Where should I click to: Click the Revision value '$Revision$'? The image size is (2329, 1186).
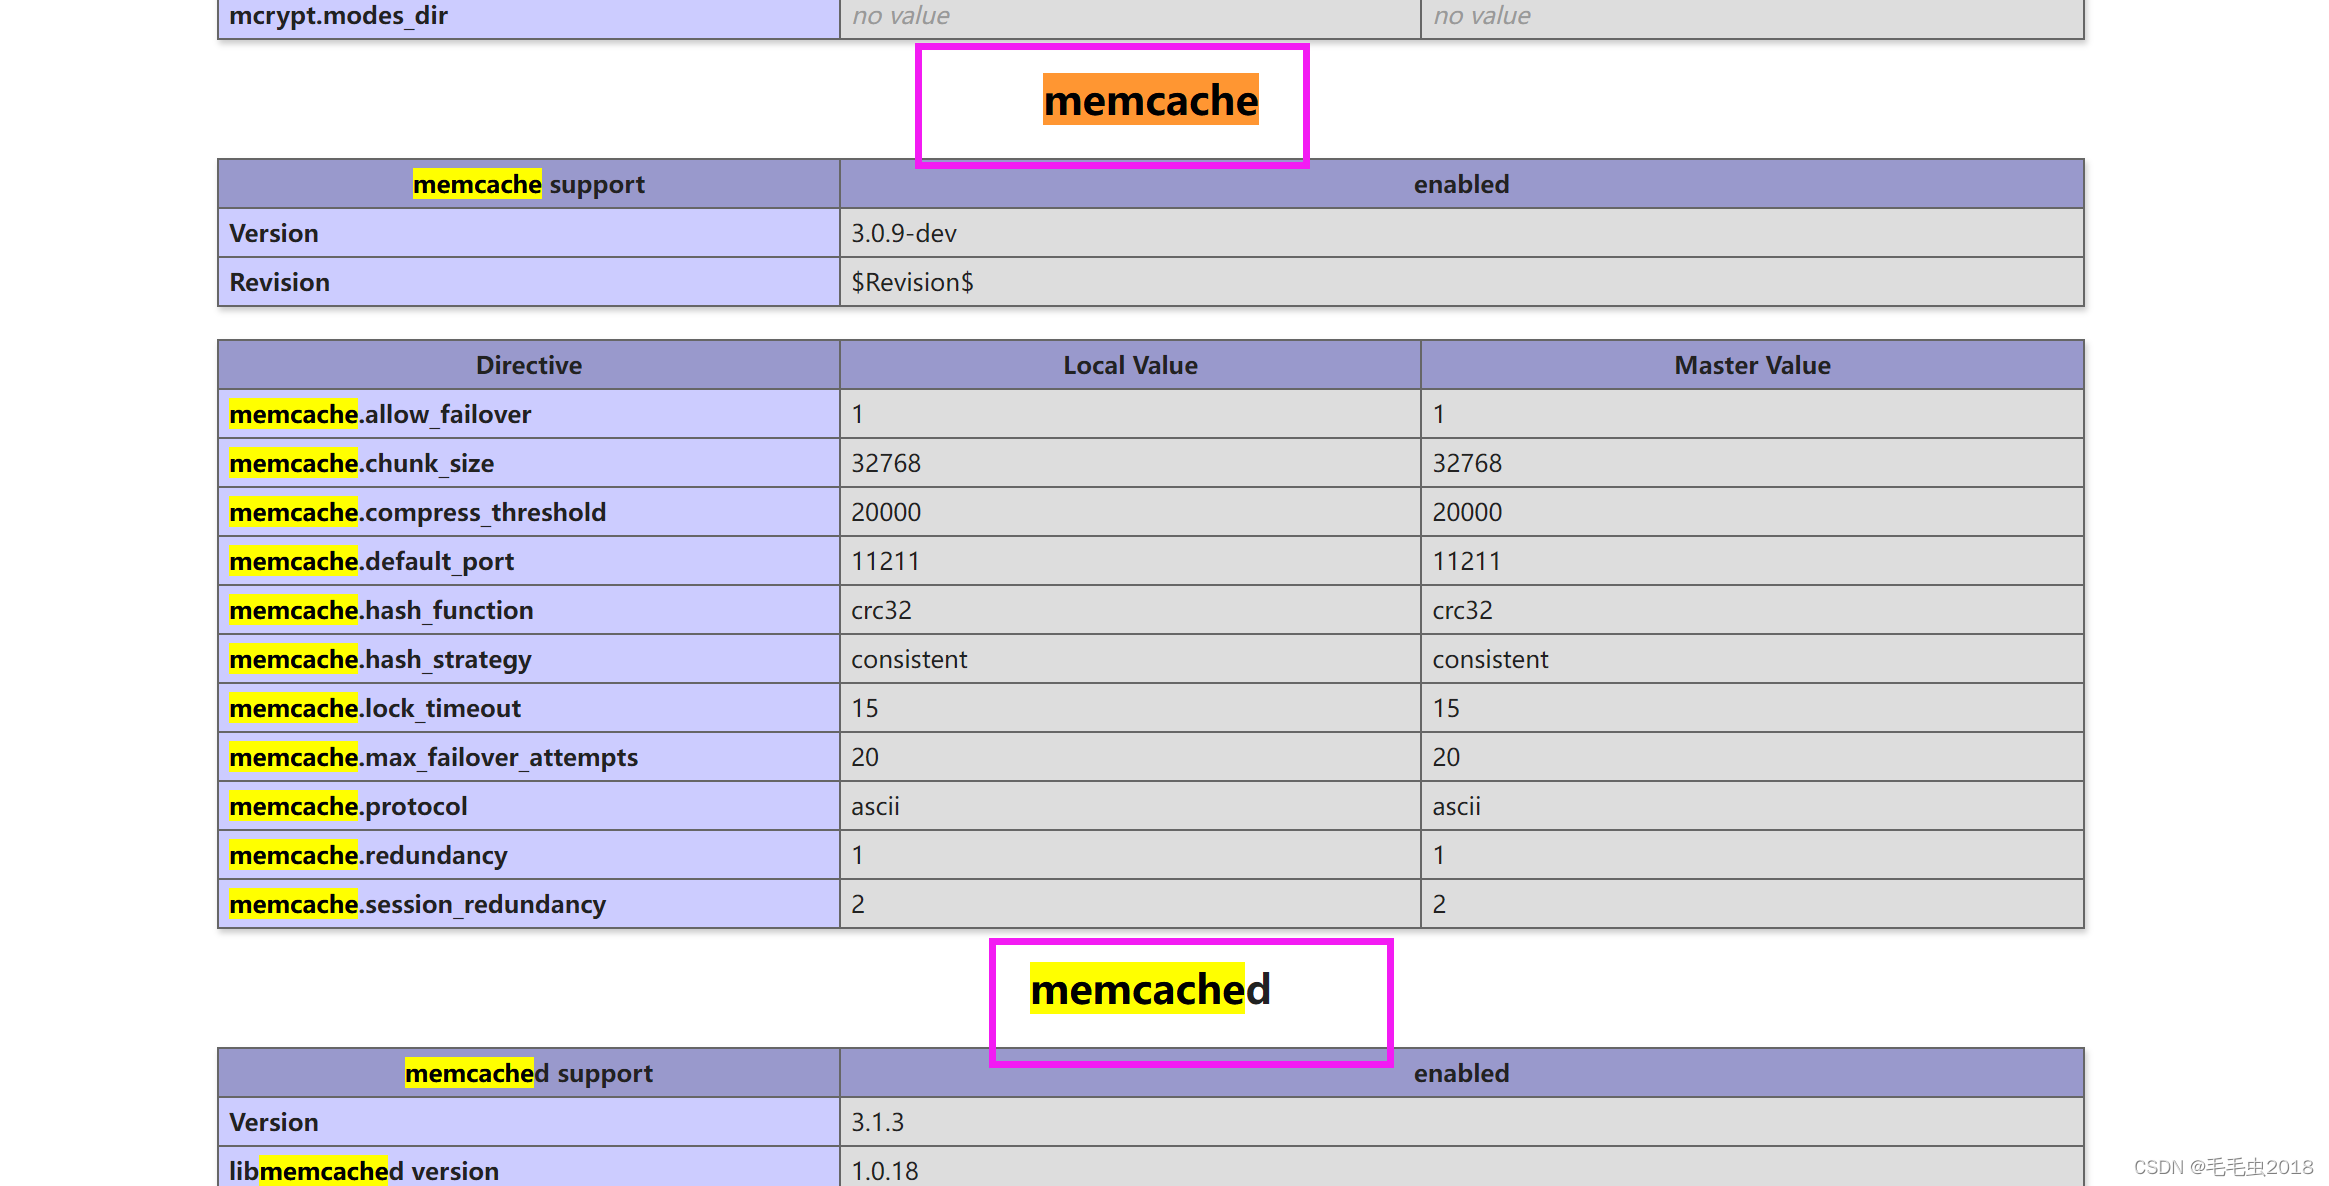pyautogui.click(x=912, y=282)
